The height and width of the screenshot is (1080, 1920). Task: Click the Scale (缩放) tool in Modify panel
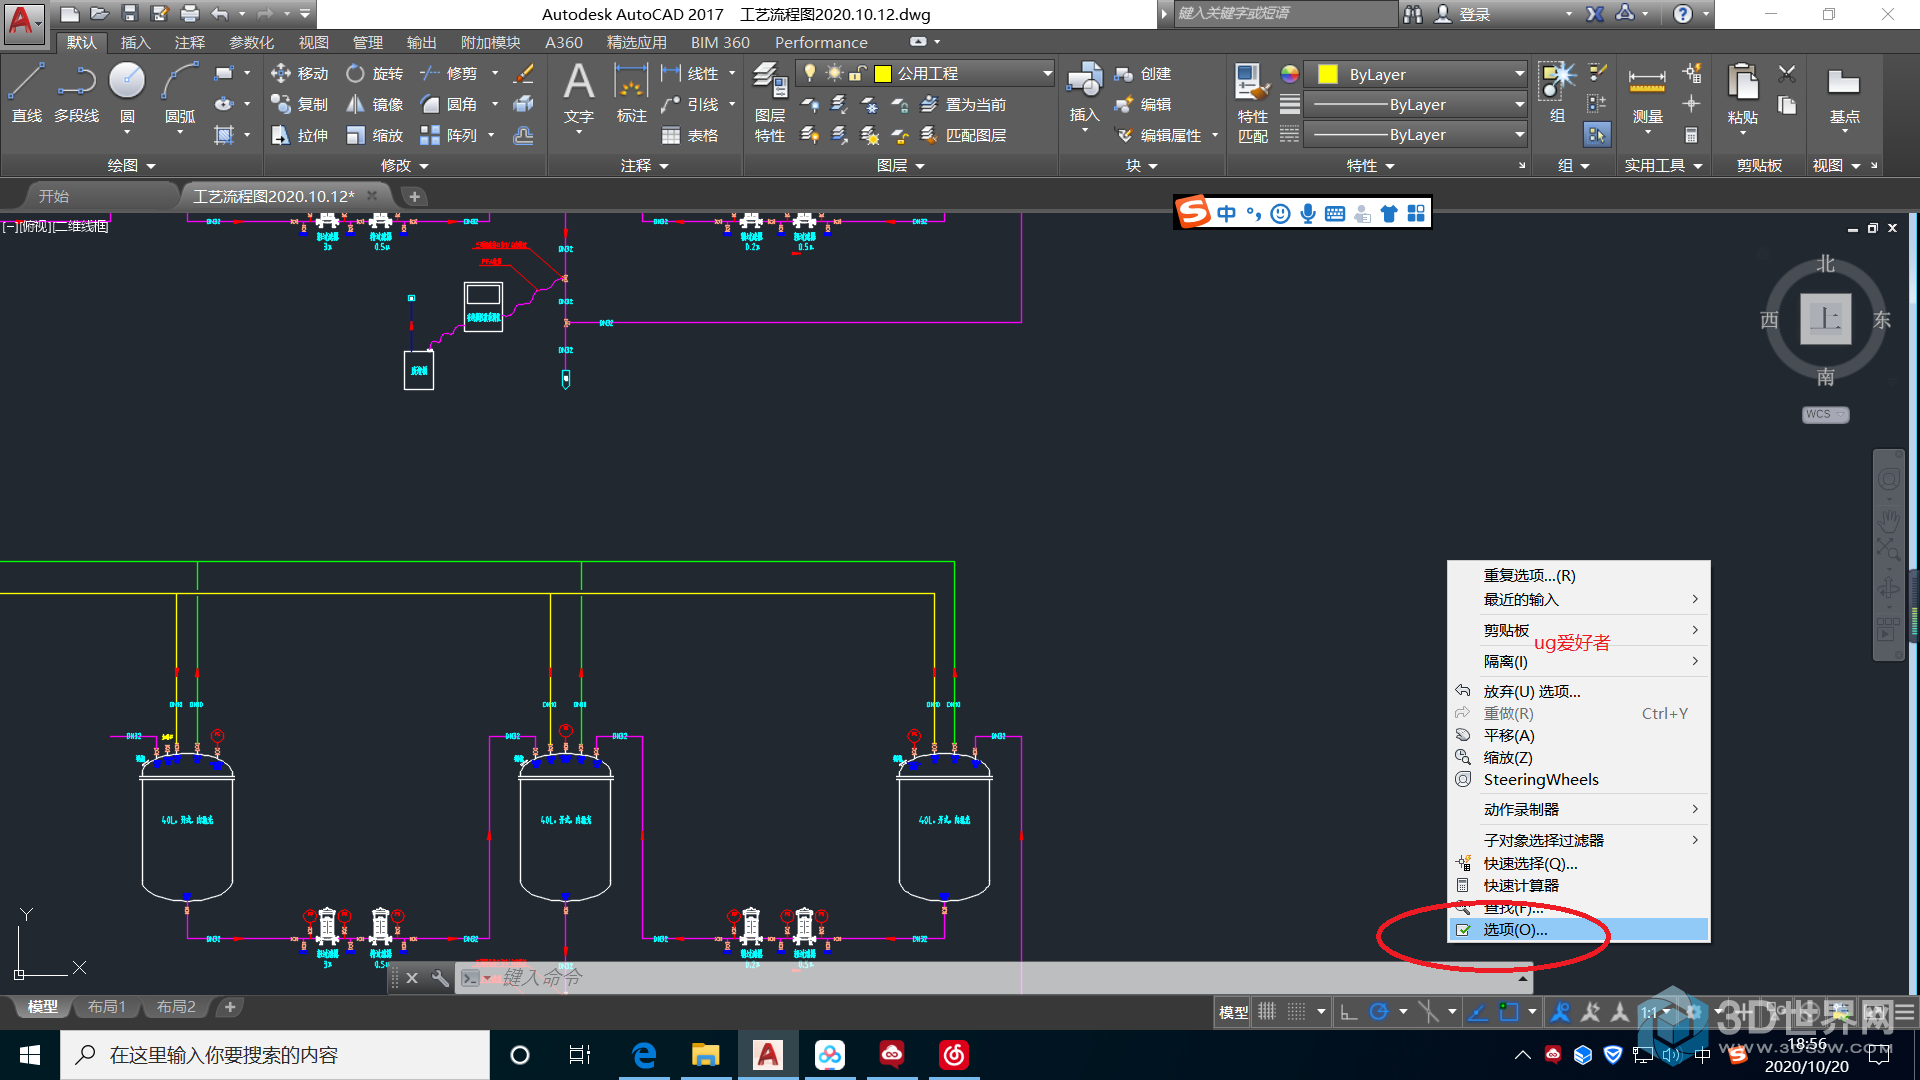tap(375, 136)
